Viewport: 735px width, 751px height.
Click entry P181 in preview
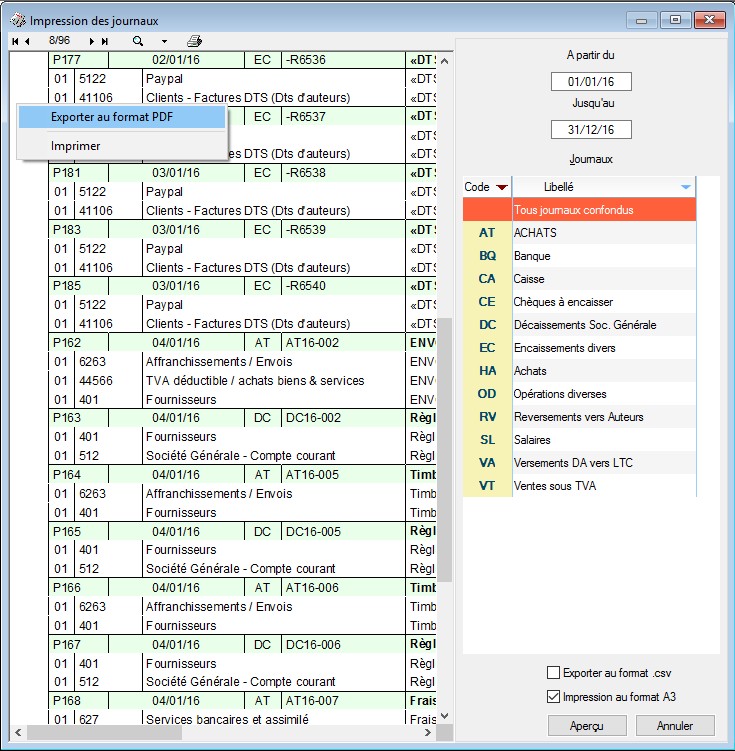pyautogui.click(x=67, y=173)
